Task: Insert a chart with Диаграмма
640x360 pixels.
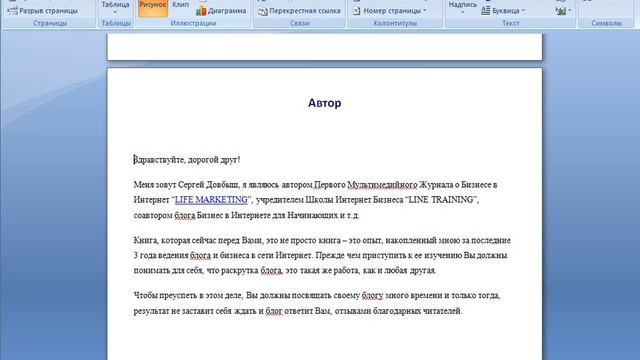Action: coord(221,11)
